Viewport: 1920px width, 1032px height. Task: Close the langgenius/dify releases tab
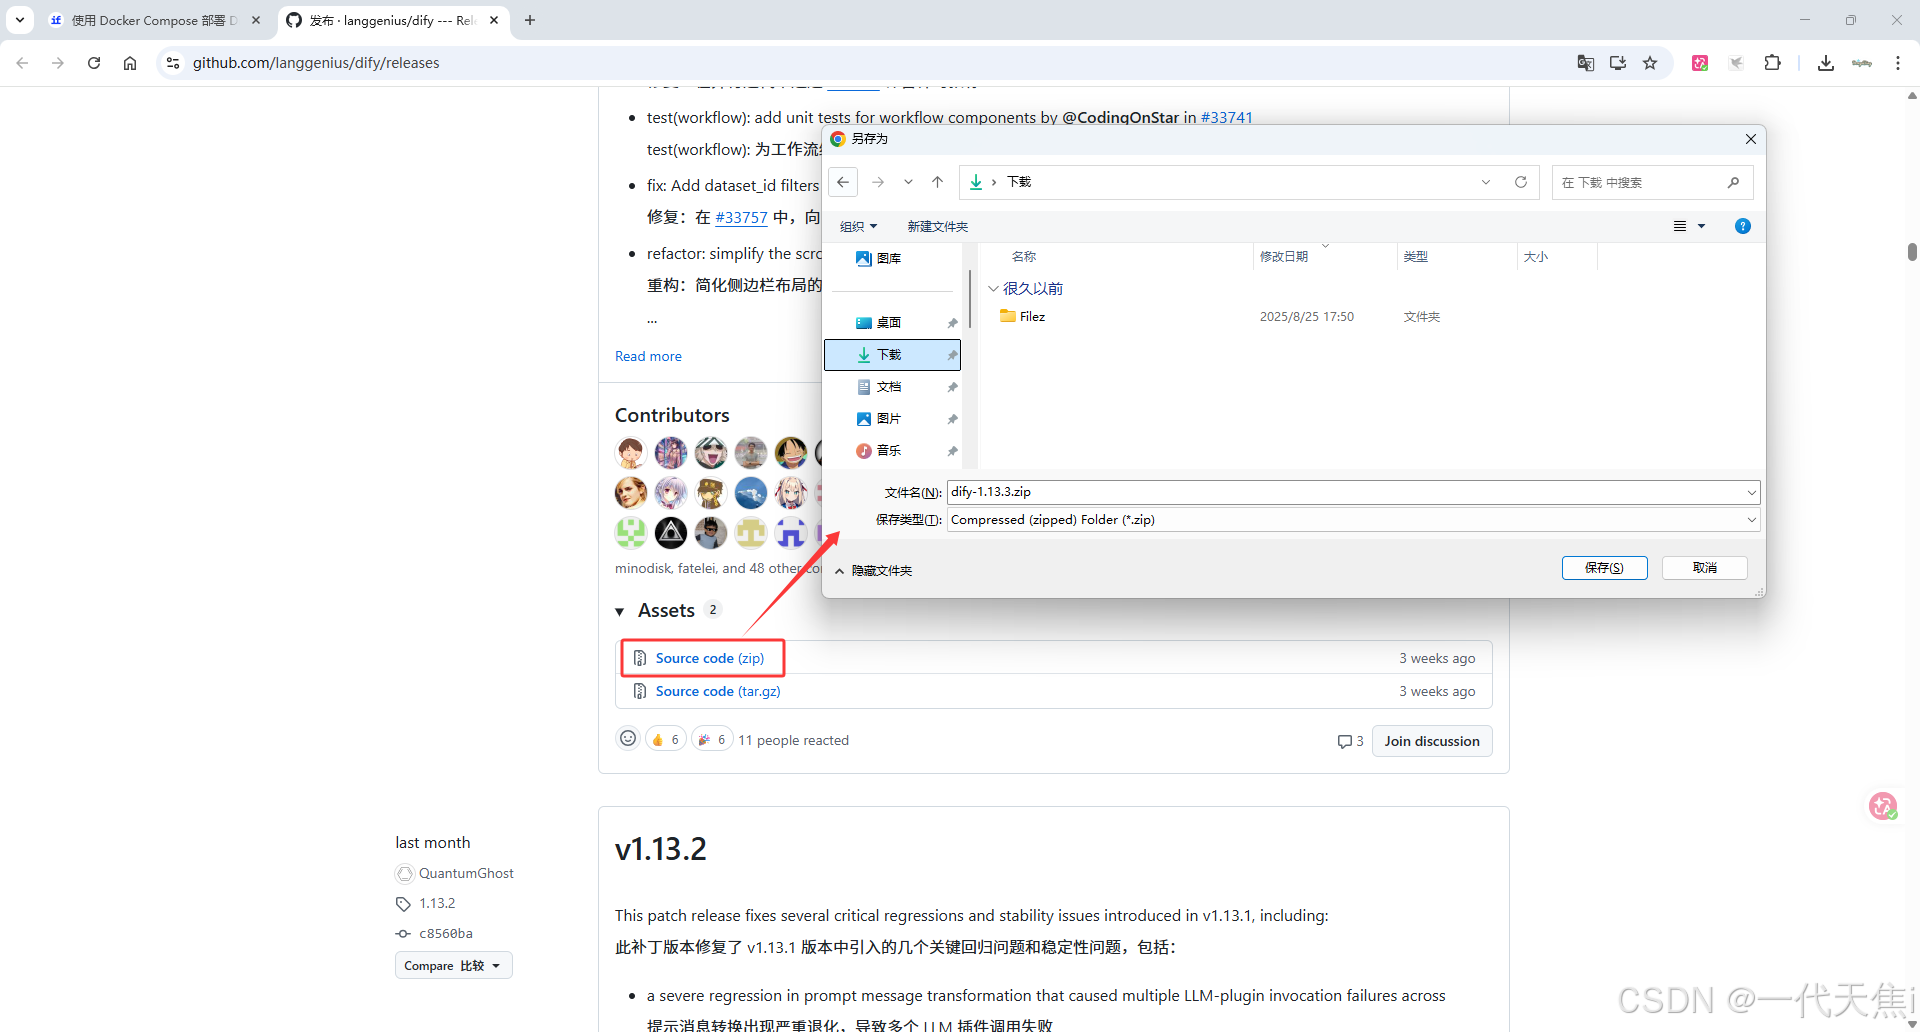click(x=494, y=20)
